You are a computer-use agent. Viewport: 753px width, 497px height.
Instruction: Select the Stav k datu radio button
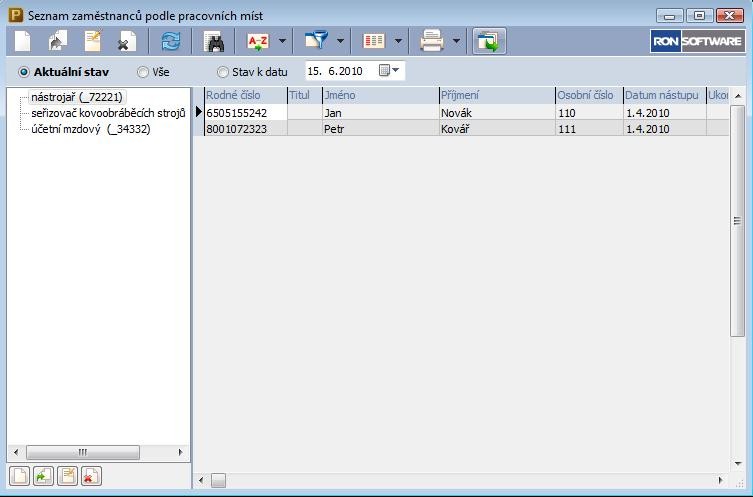pyautogui.click(x=222, y=73)
